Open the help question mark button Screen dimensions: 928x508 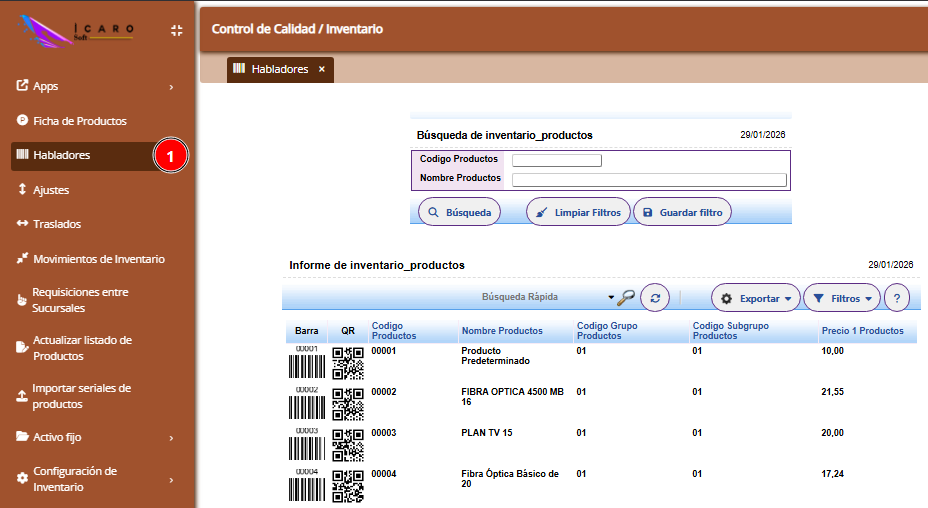pyautogui.click(x=896, y=298)
